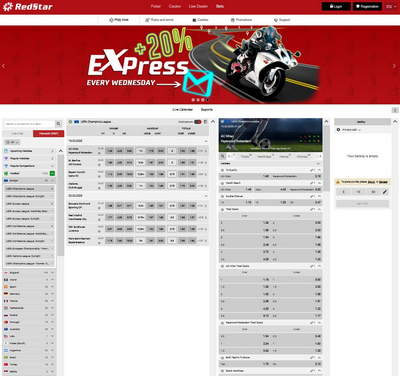This screenshot has height=376, width=400.
Task: Click the match panel vertical scrollbar
Action: [x=327, y=158]
